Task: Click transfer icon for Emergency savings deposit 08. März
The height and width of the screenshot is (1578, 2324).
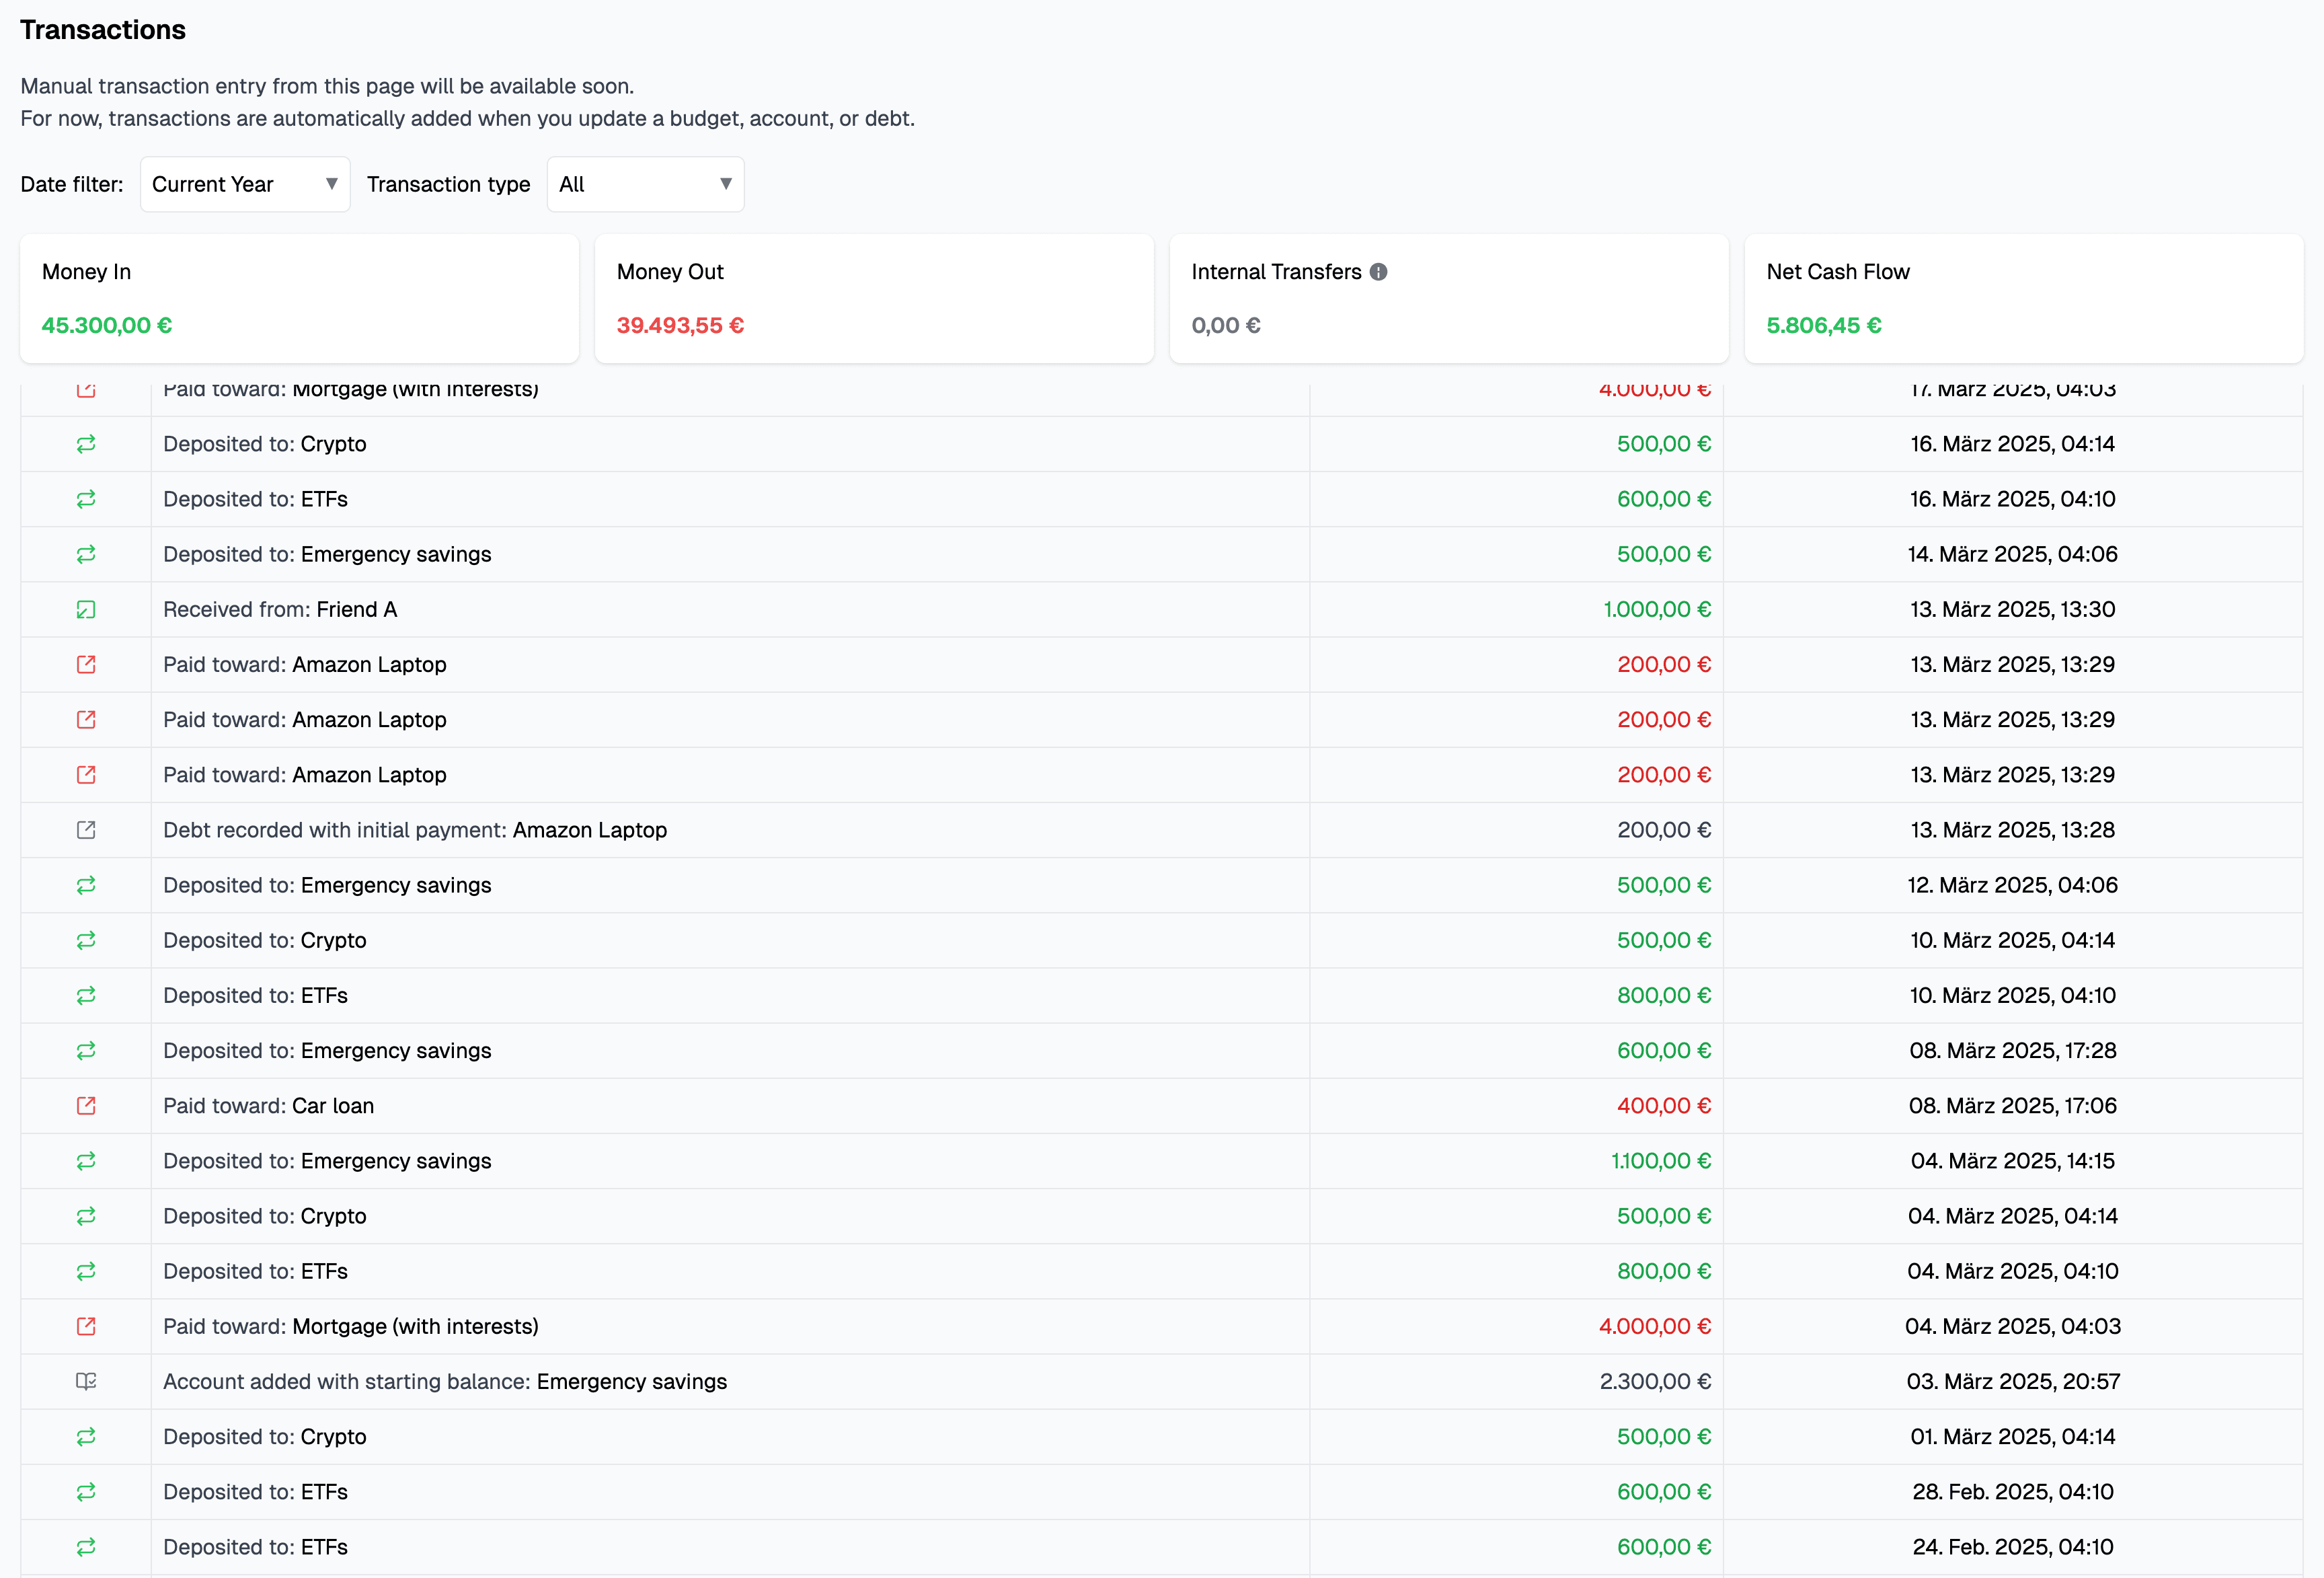Action: pyautogui.click(x=86, y=1050)
